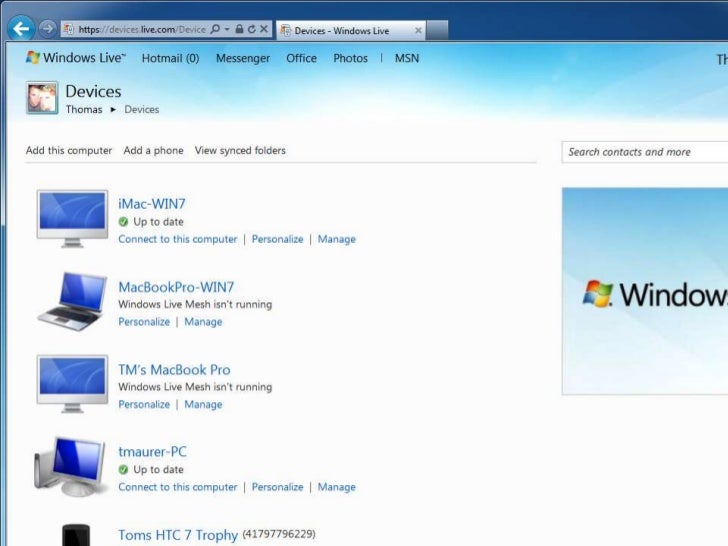The image size is (728, 546).
Task: Click the search magnifier in address bar
Action: click(x=215, y=29)
